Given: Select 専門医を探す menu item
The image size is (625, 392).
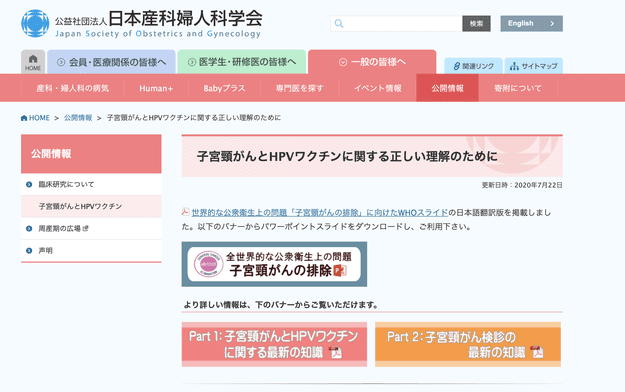Looking at the screenshot, I should click(x=300, y=88).
